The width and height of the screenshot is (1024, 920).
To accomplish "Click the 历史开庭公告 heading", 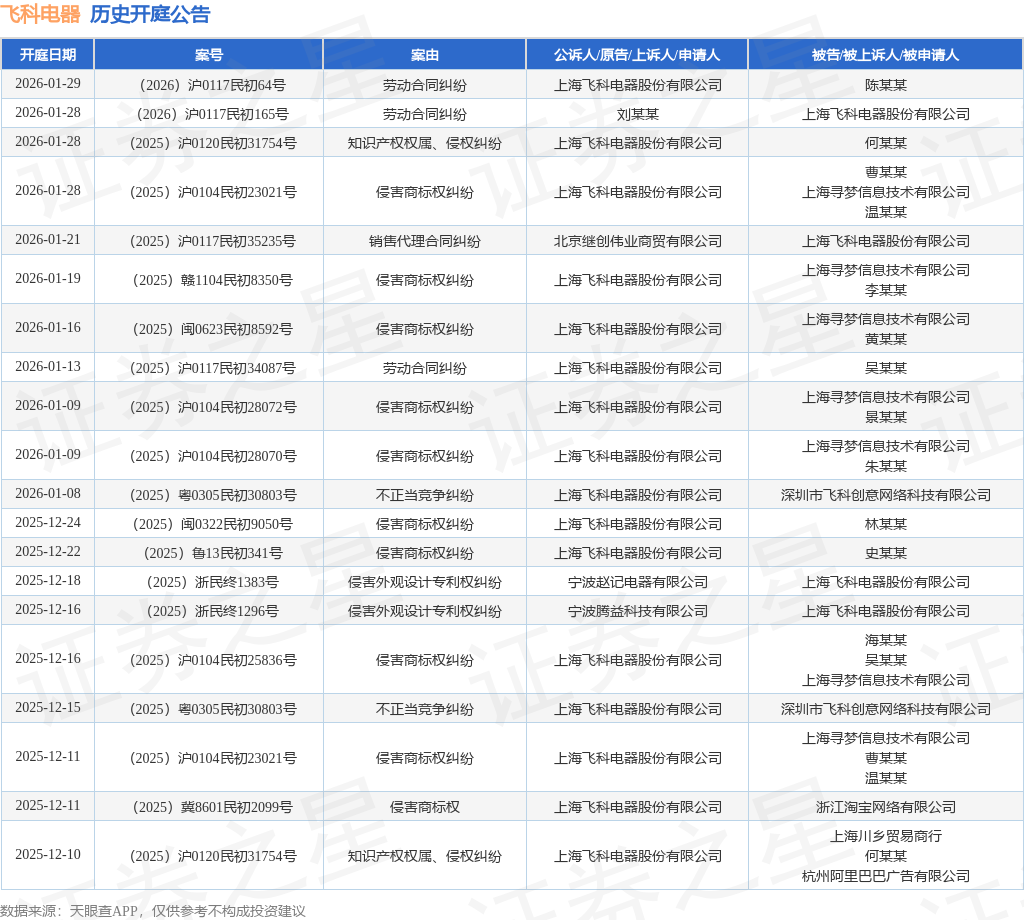I will click(150, 14).
